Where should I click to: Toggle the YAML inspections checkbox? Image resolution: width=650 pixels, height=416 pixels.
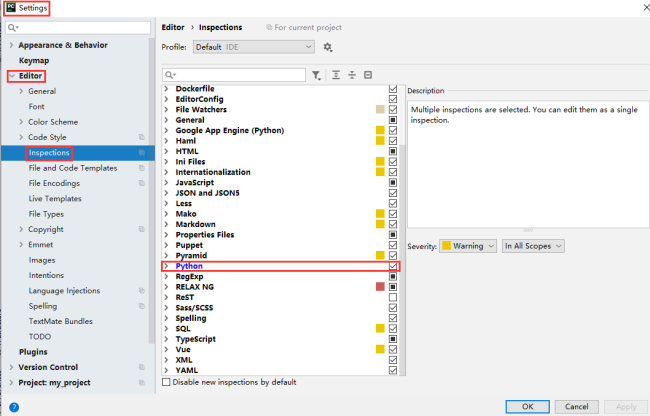coord(393,370)
